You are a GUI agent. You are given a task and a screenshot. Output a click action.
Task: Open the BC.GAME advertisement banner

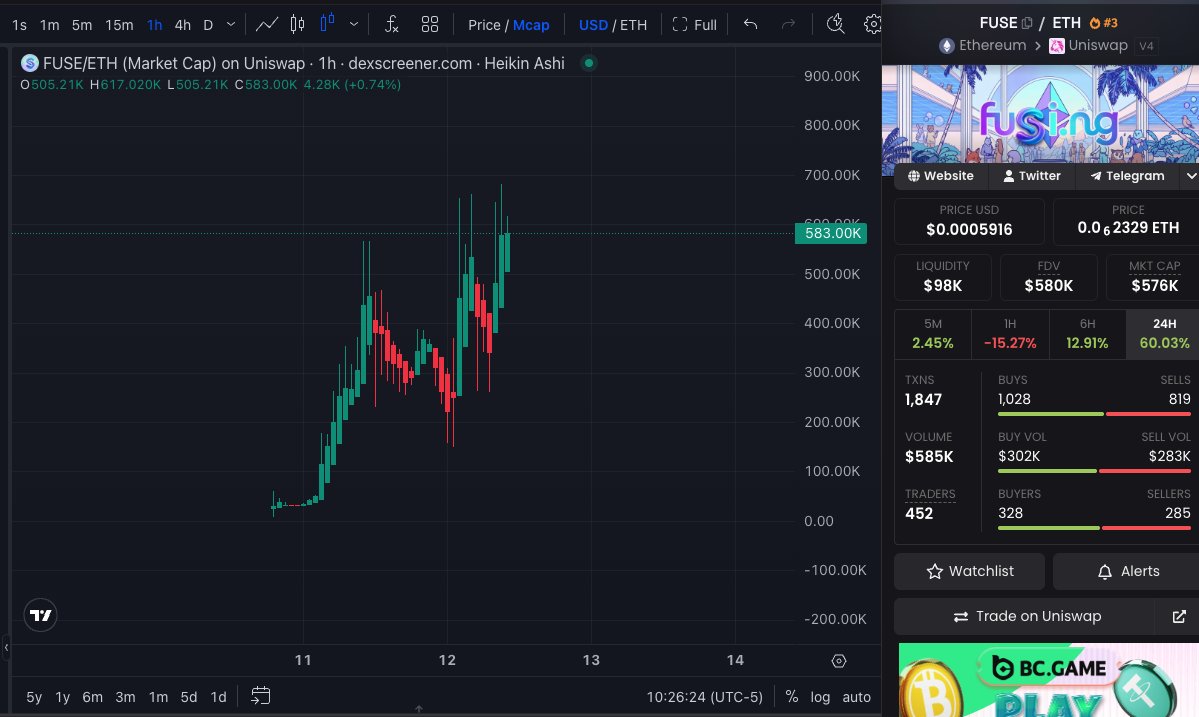(1048, 680)
